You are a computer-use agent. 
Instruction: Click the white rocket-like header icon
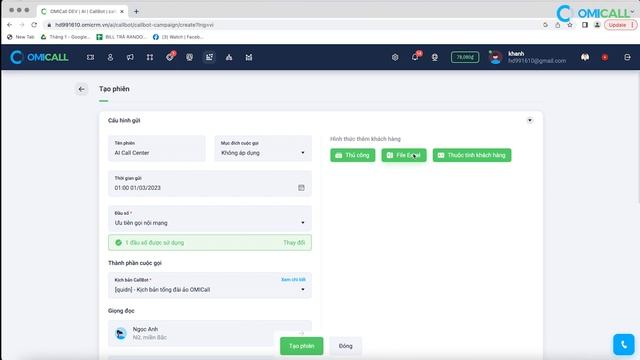[585, 58]
